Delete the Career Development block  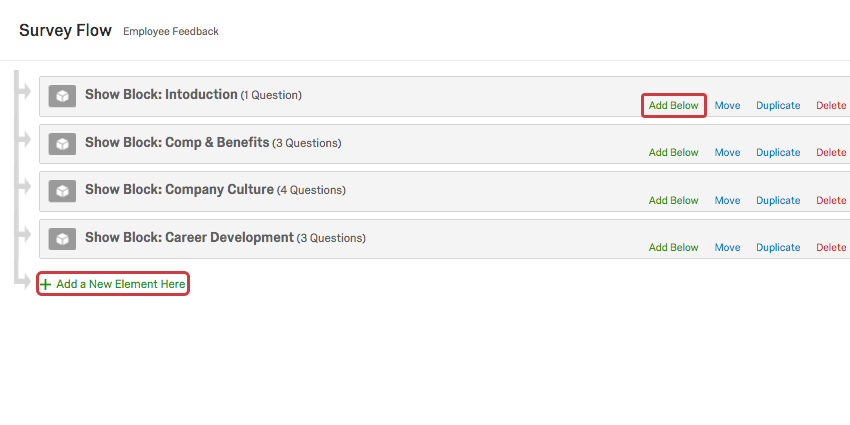click(831, 247)
